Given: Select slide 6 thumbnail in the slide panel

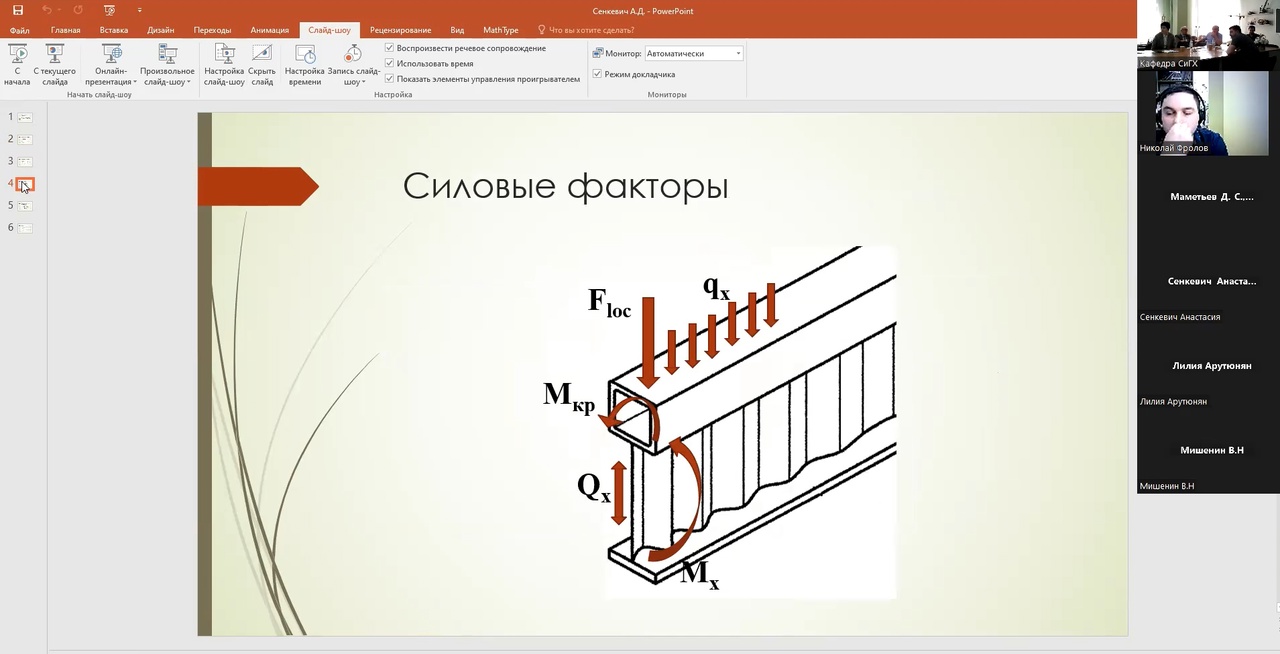Looking at the screenshot, I should point(25,228).
